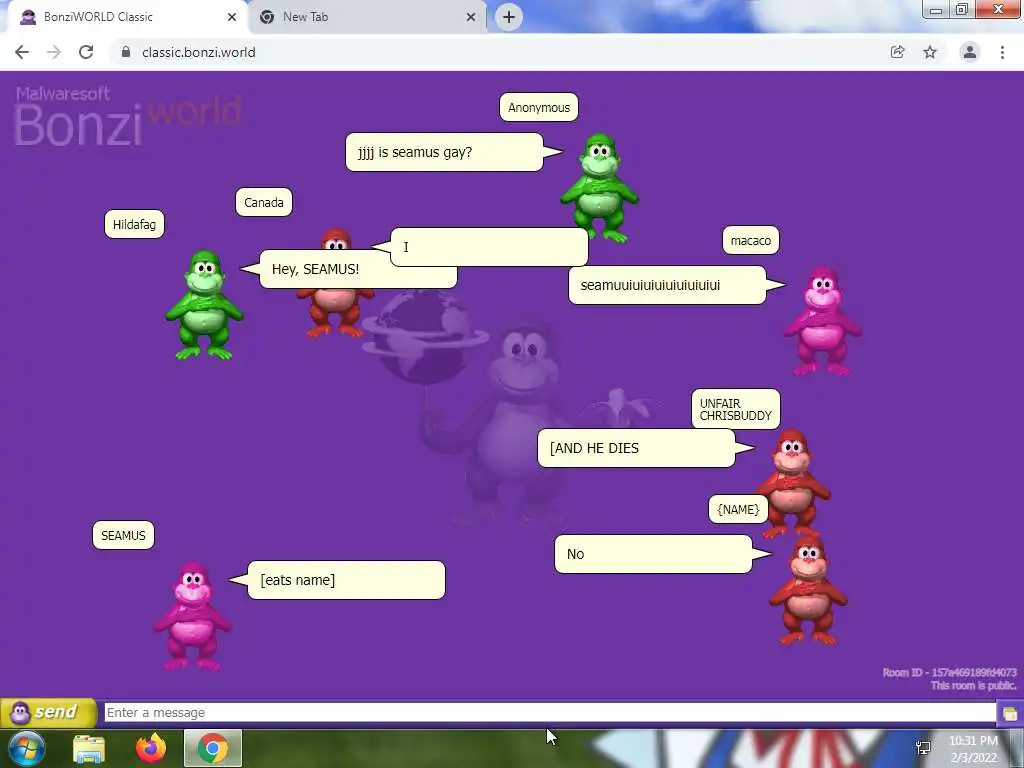Click the address bar URL classic.bonzi.world
This screenshot has width=1024, height=768.
click(x=199, y=52)
